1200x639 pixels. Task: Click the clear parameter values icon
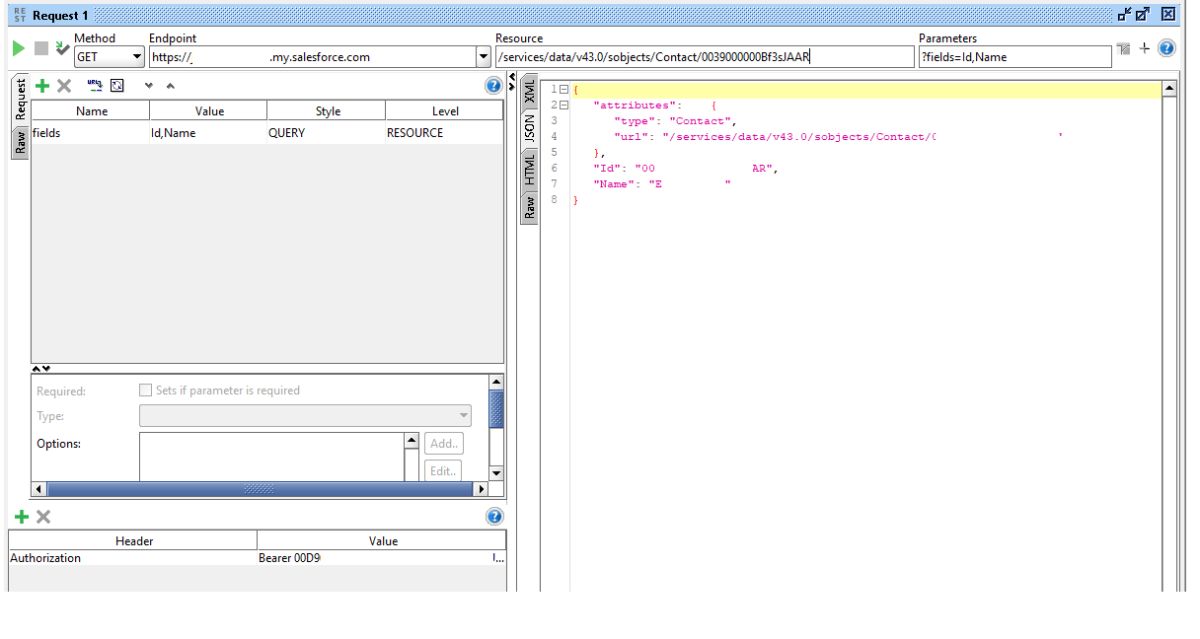click(x=116, y=86)
